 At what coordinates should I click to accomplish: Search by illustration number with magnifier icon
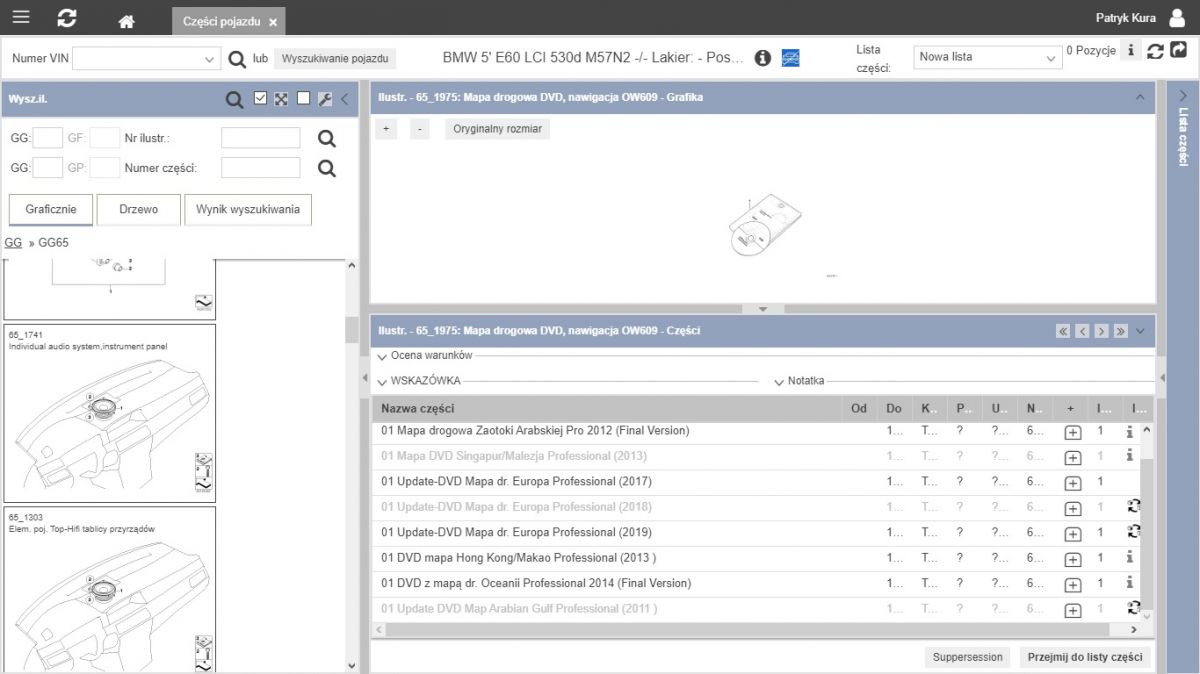(x=327, y=138)
